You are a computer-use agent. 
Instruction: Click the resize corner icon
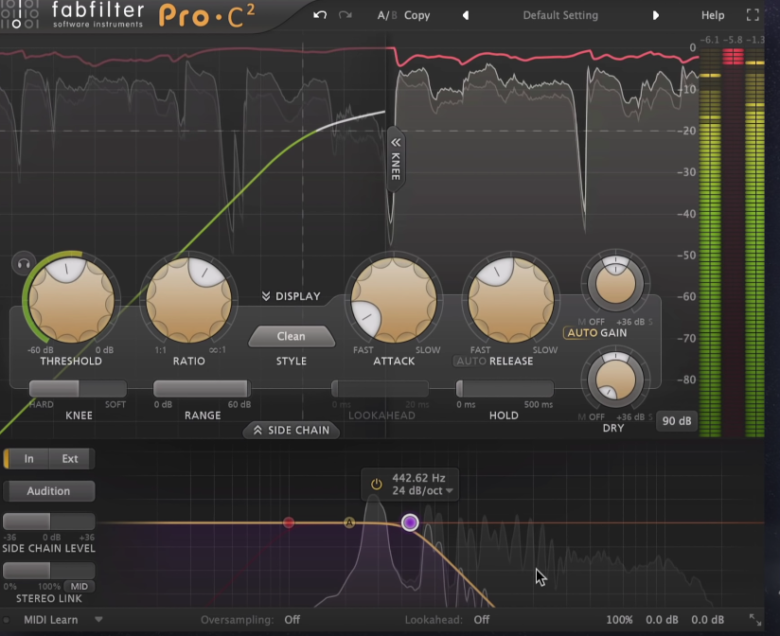(x=755, y=620)
